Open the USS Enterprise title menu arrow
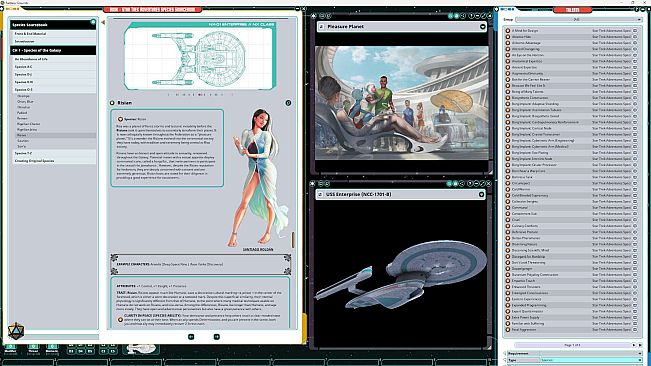This screenshot has width=651, height=366. pyautogui.click(x=481, y=194)
